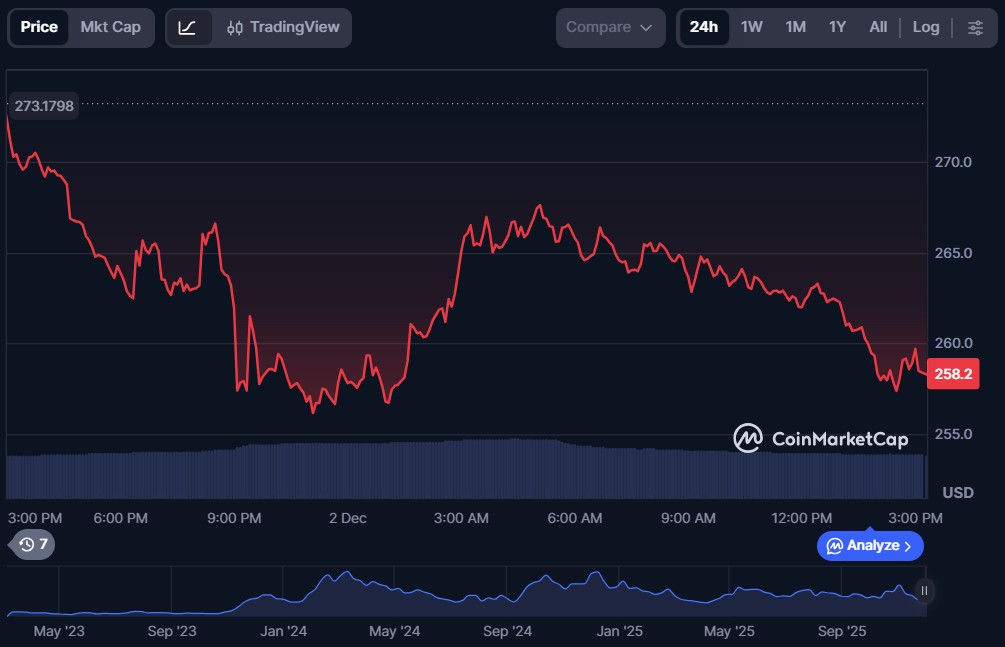This screenshot has height=647, width=1005.
Task: Select the 24h time range
Action: (703, 27)
